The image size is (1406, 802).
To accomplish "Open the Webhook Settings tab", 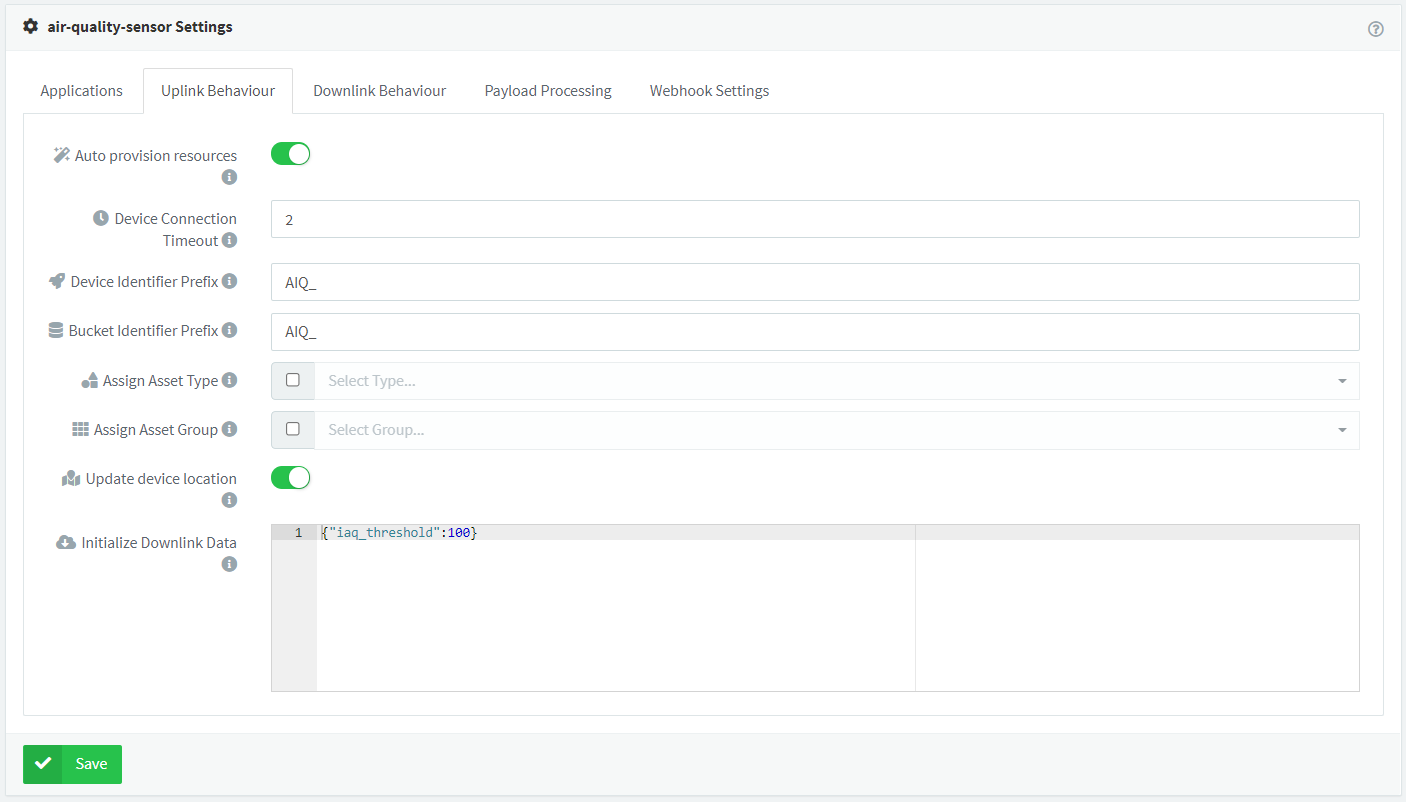I will [x=709, y=90].
